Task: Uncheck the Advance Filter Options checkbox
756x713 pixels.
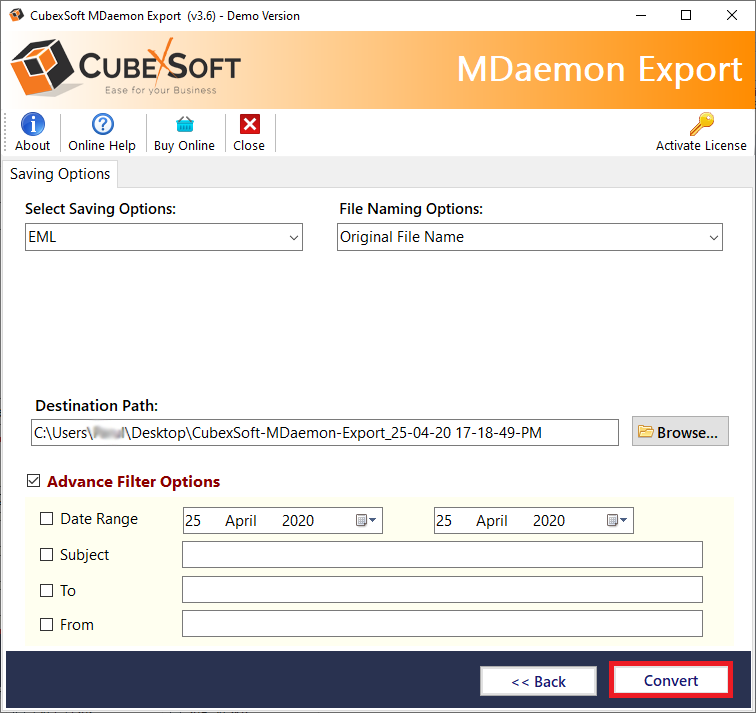Action: pyautogui.click(x=33, y=482)
